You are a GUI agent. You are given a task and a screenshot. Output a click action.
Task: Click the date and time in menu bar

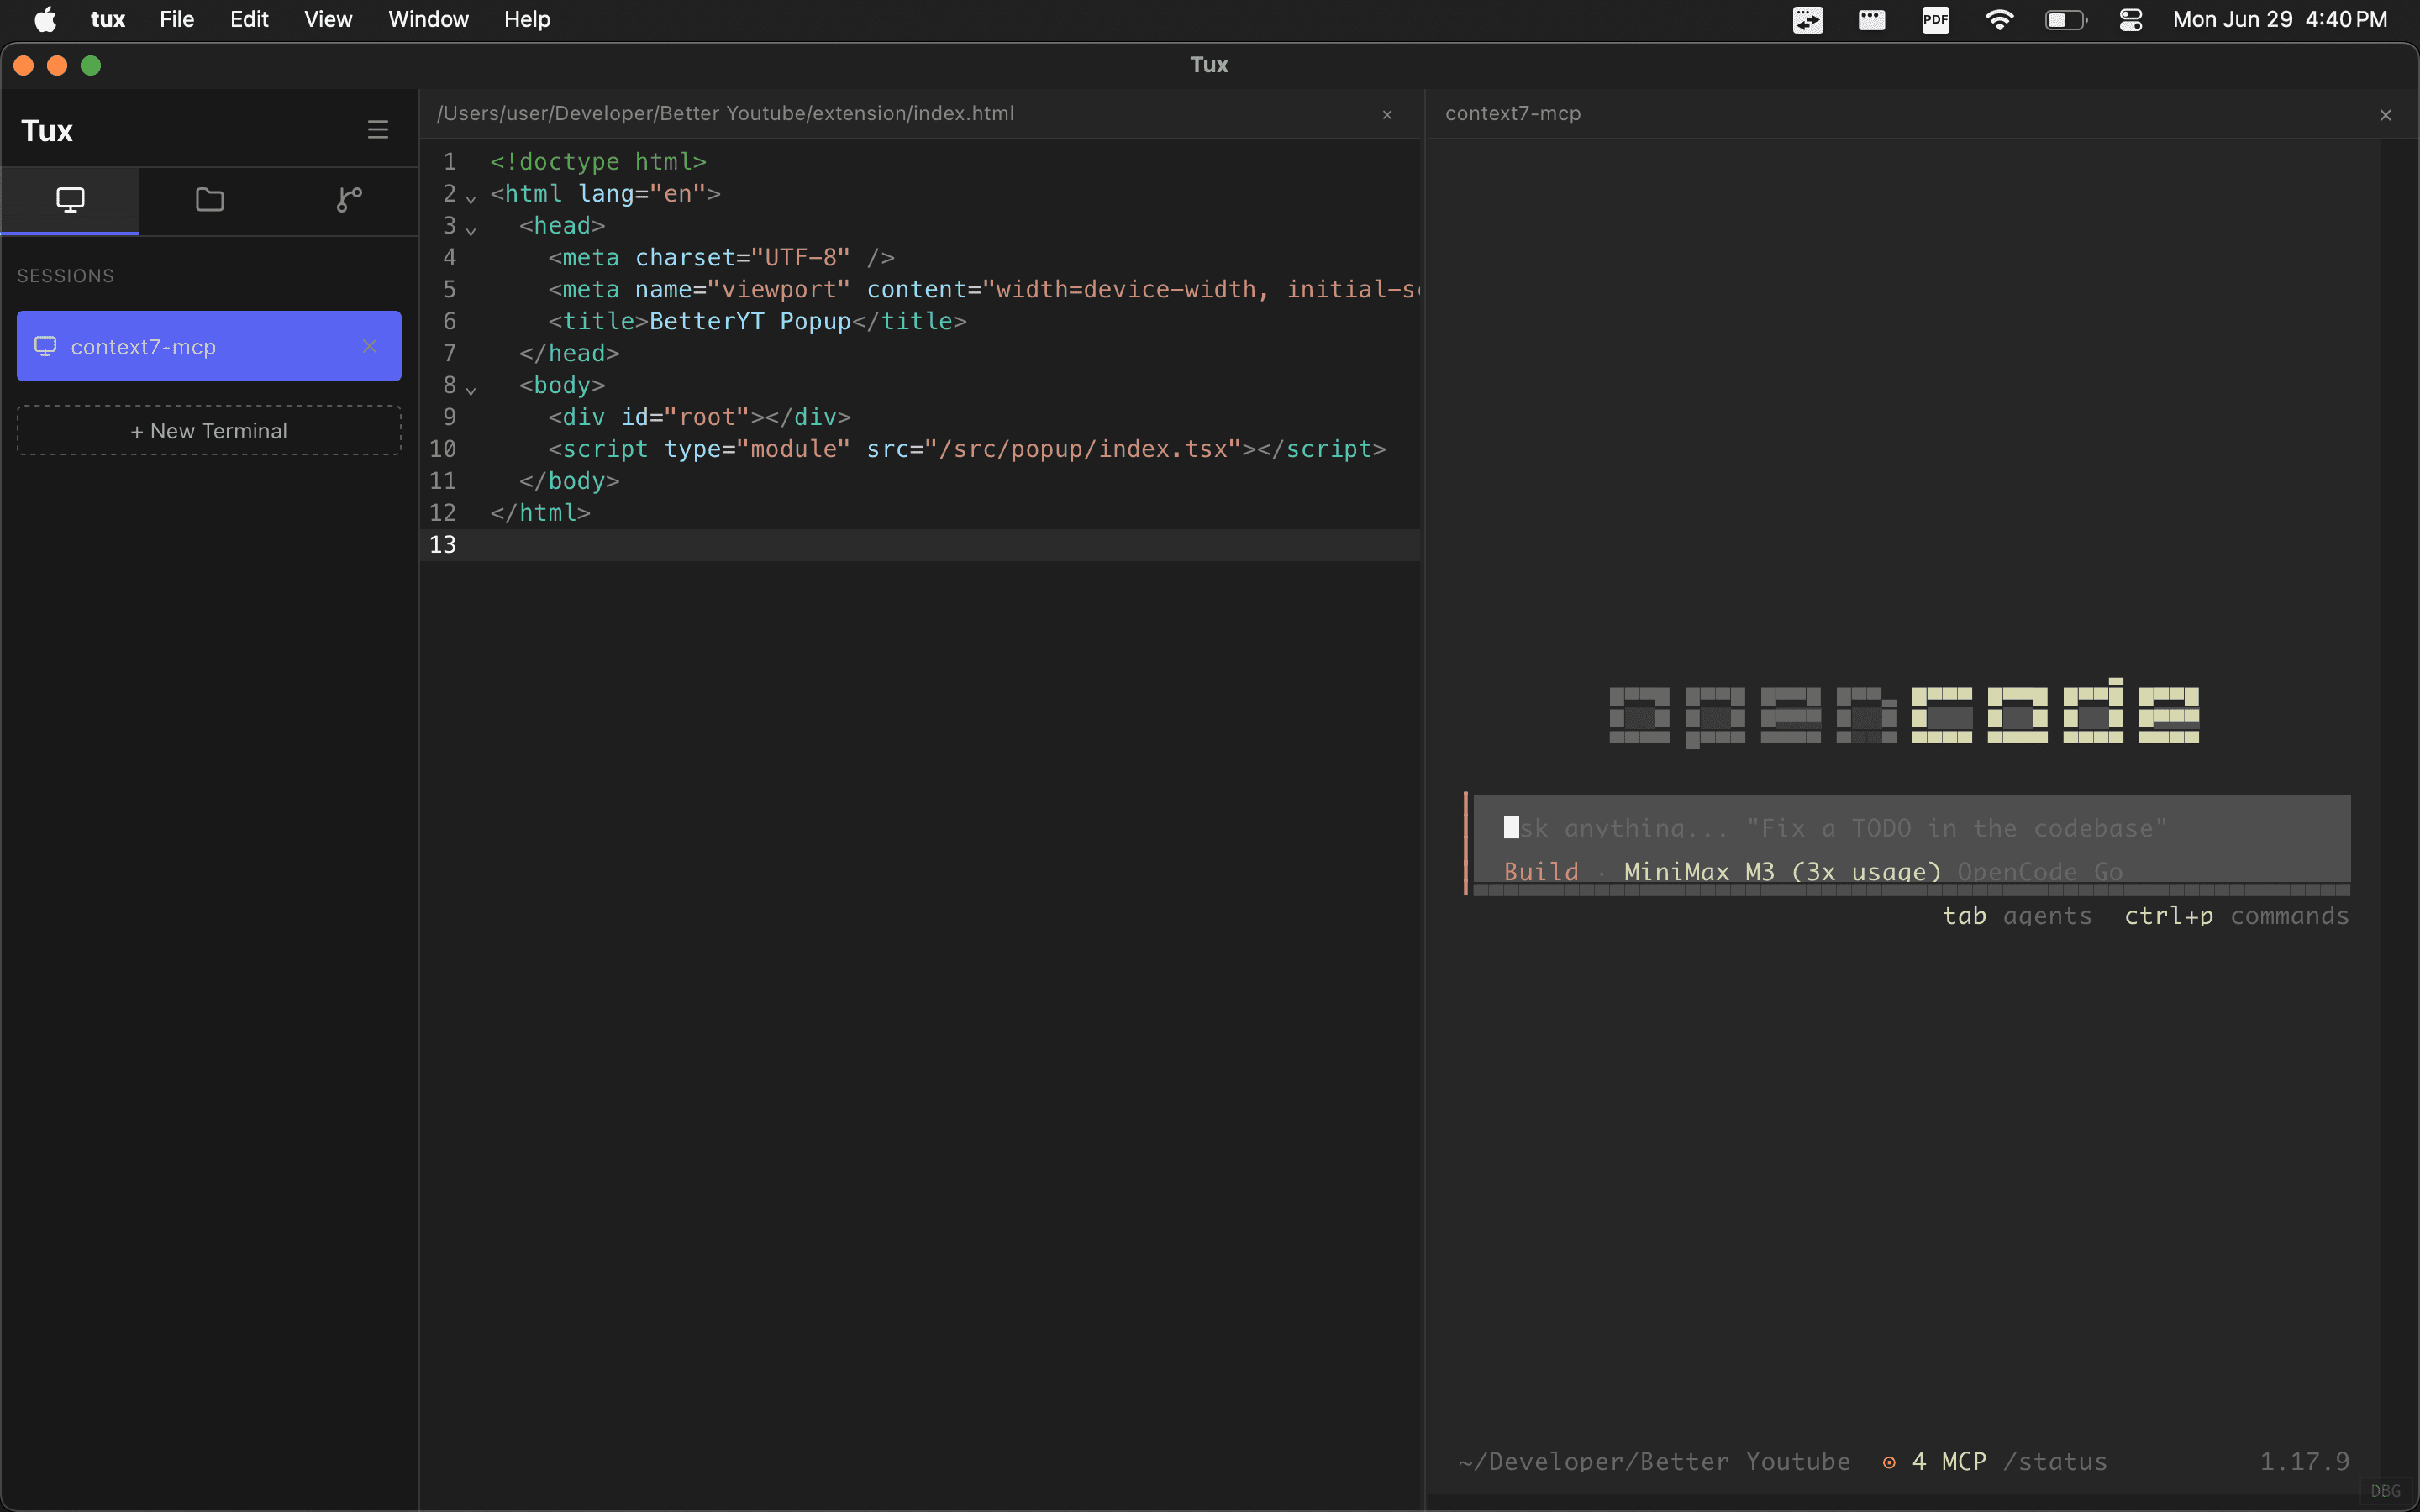pyautogui.click(x=2279, y=19)
